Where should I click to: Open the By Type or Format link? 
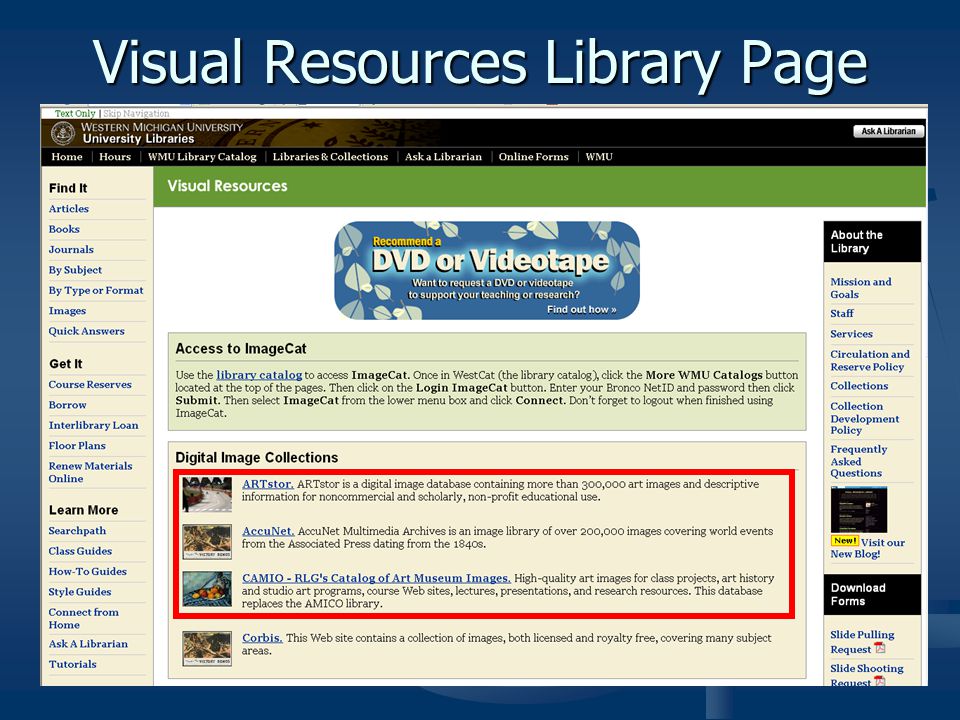click(96, 290)
